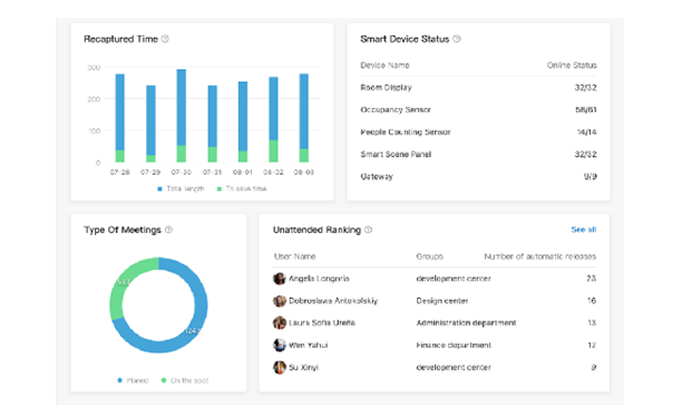Select the name Wen Yahui
This screenshot has height=420, width=700.
point(308,345)
